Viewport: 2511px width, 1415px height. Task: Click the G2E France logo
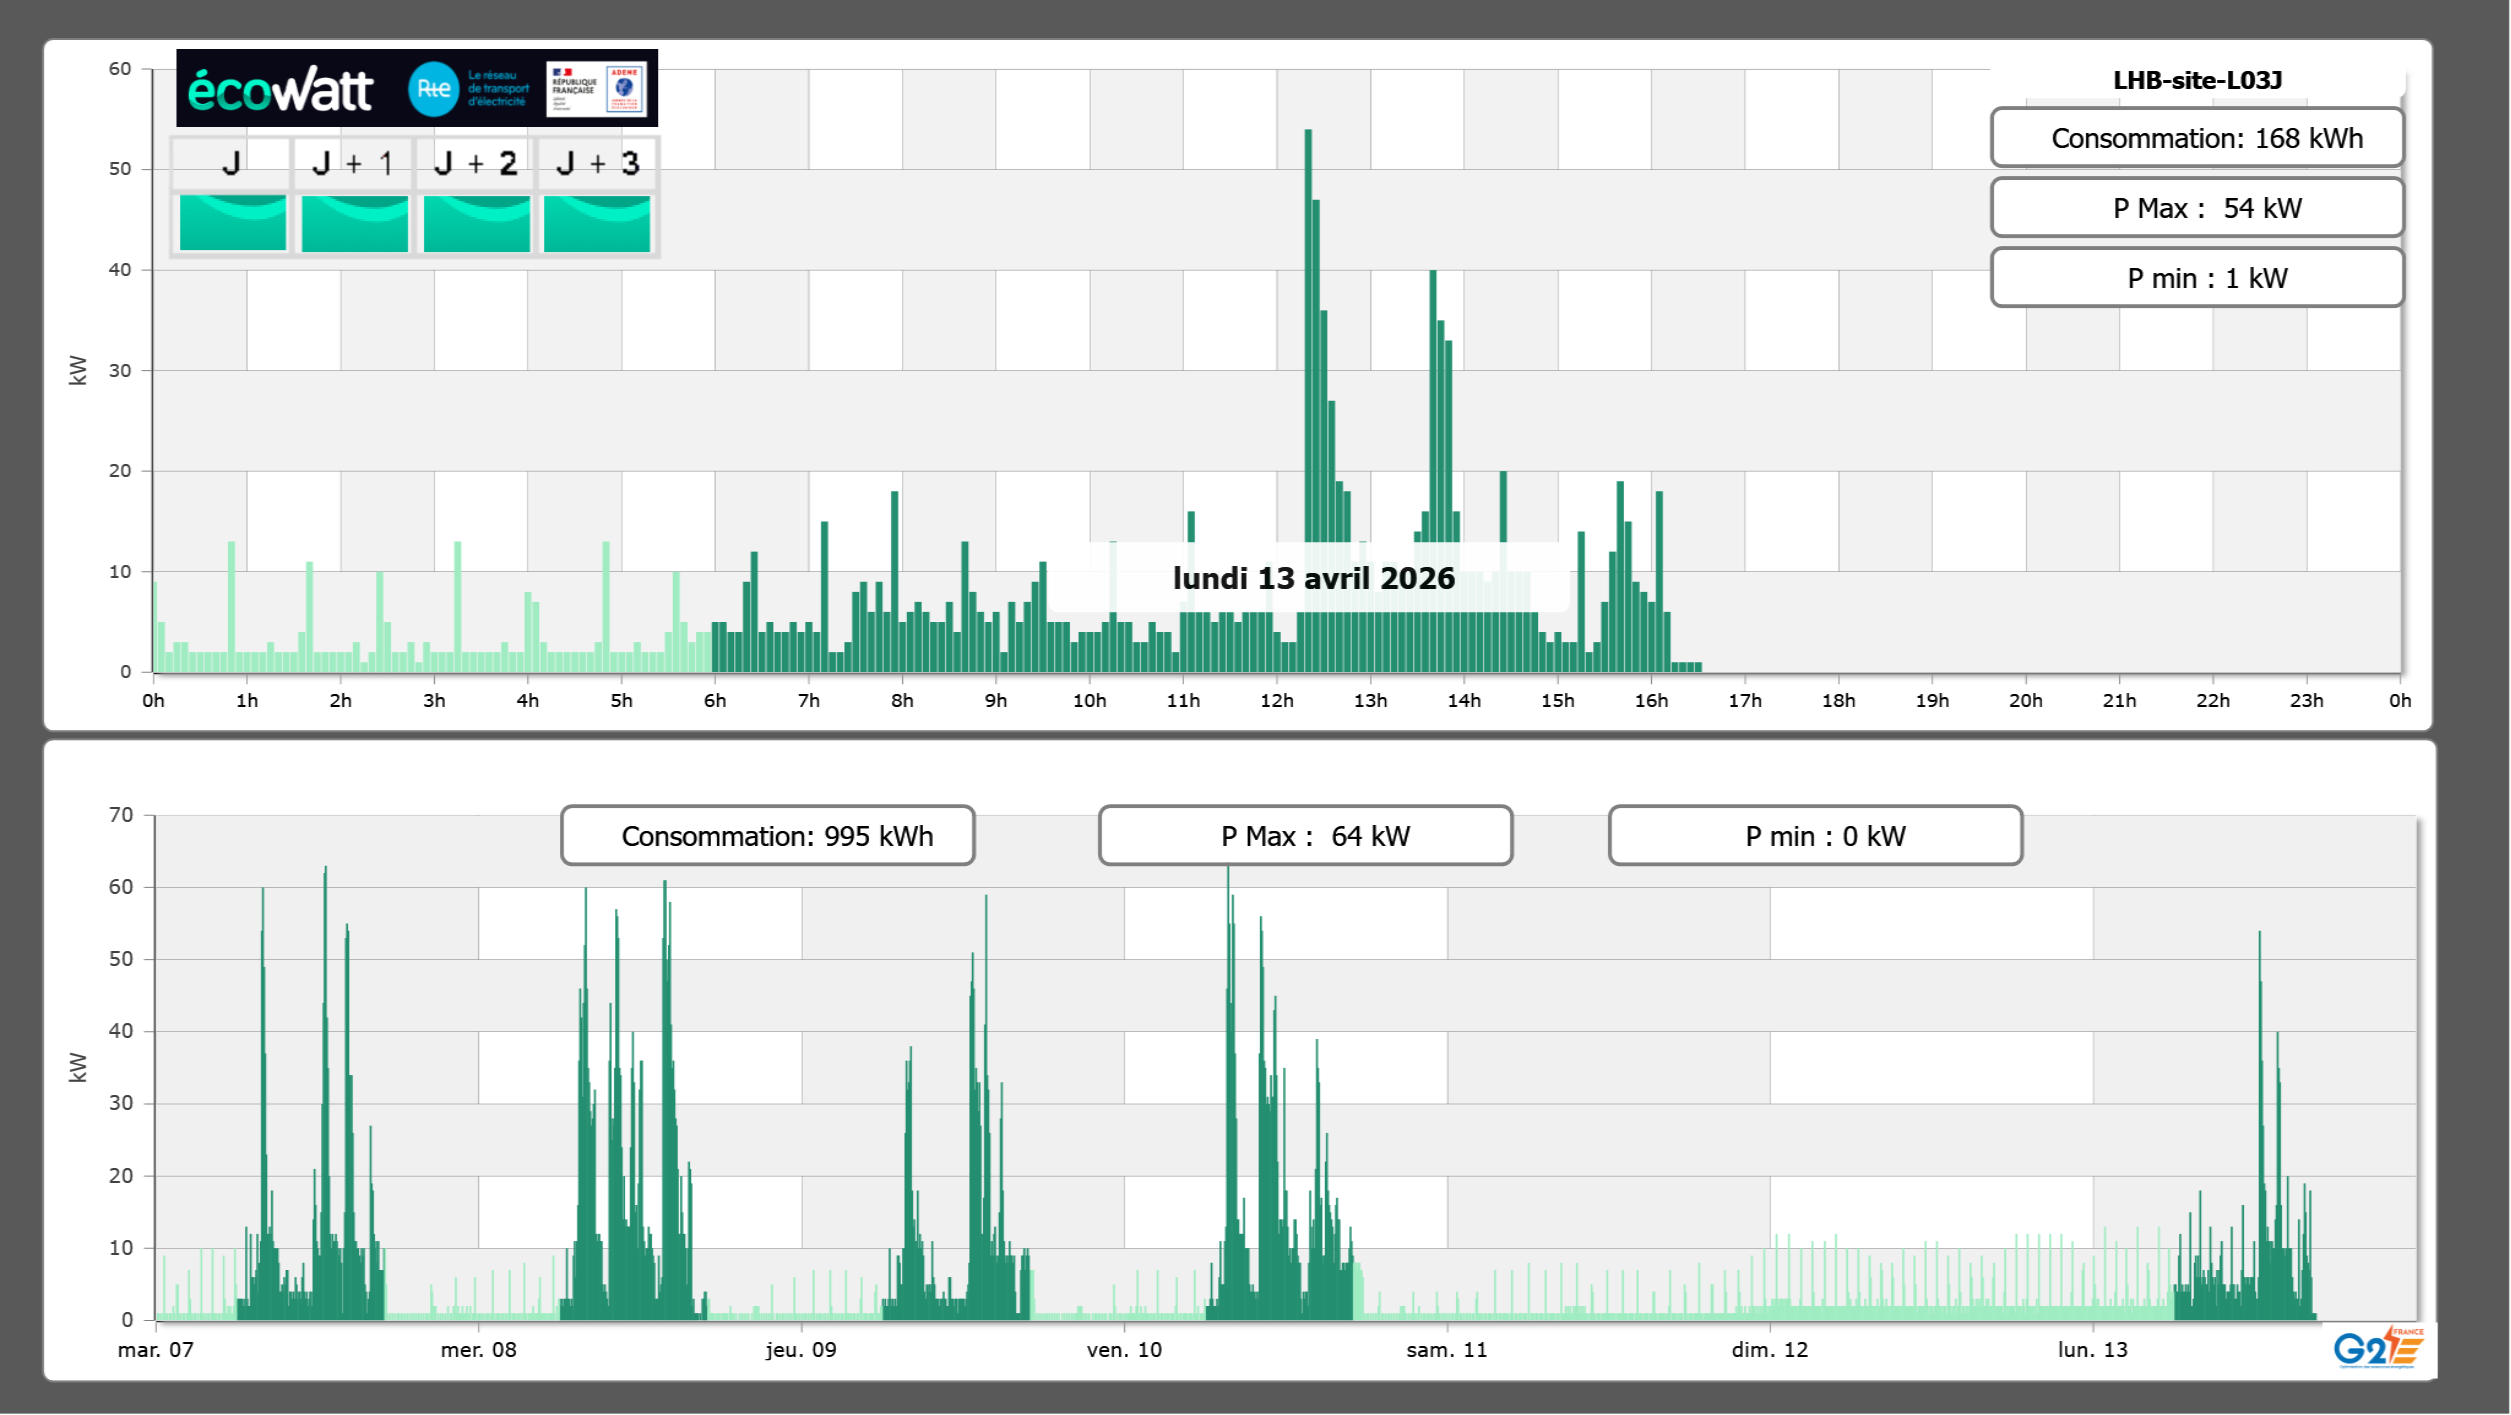coord(2378,1348)
